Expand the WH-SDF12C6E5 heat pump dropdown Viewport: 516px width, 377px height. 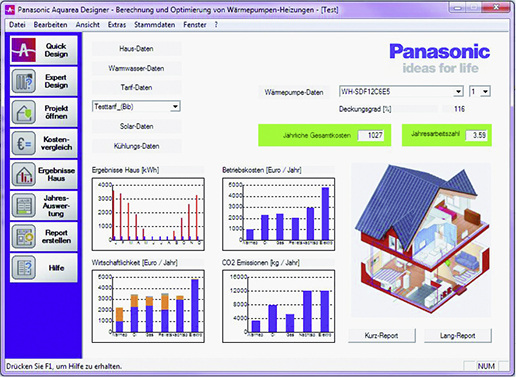(459, 91)
